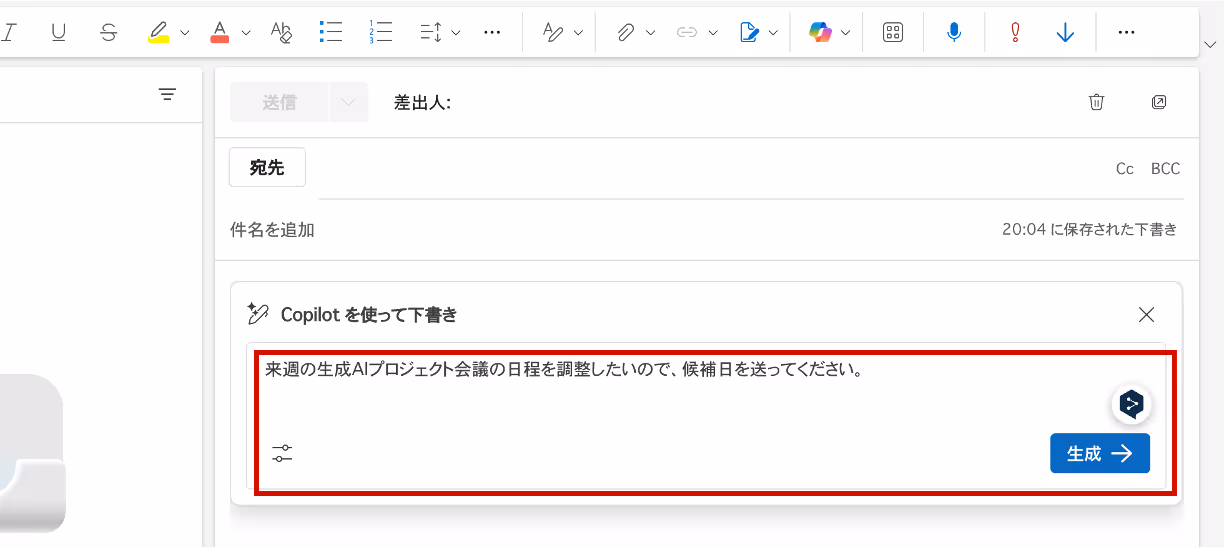Toggle italic formatting
The height and width of the screenshot is (548, 1224).
pyautogui.click(x=9, y=32)
